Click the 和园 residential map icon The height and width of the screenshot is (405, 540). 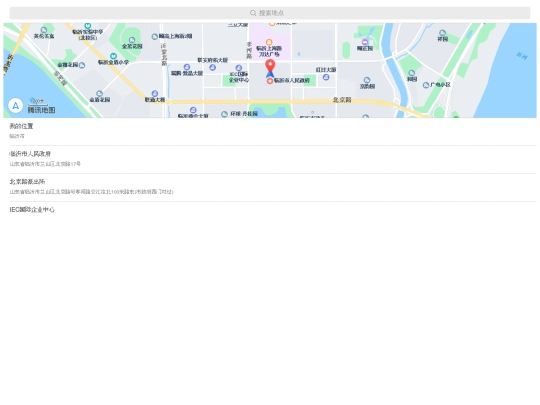(x=412, y=73)
